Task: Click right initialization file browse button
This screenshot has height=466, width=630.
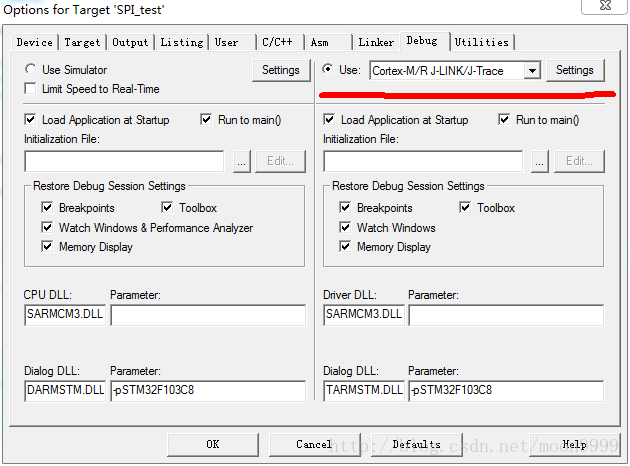Action: pyautogui.click(x=540, y=161)
